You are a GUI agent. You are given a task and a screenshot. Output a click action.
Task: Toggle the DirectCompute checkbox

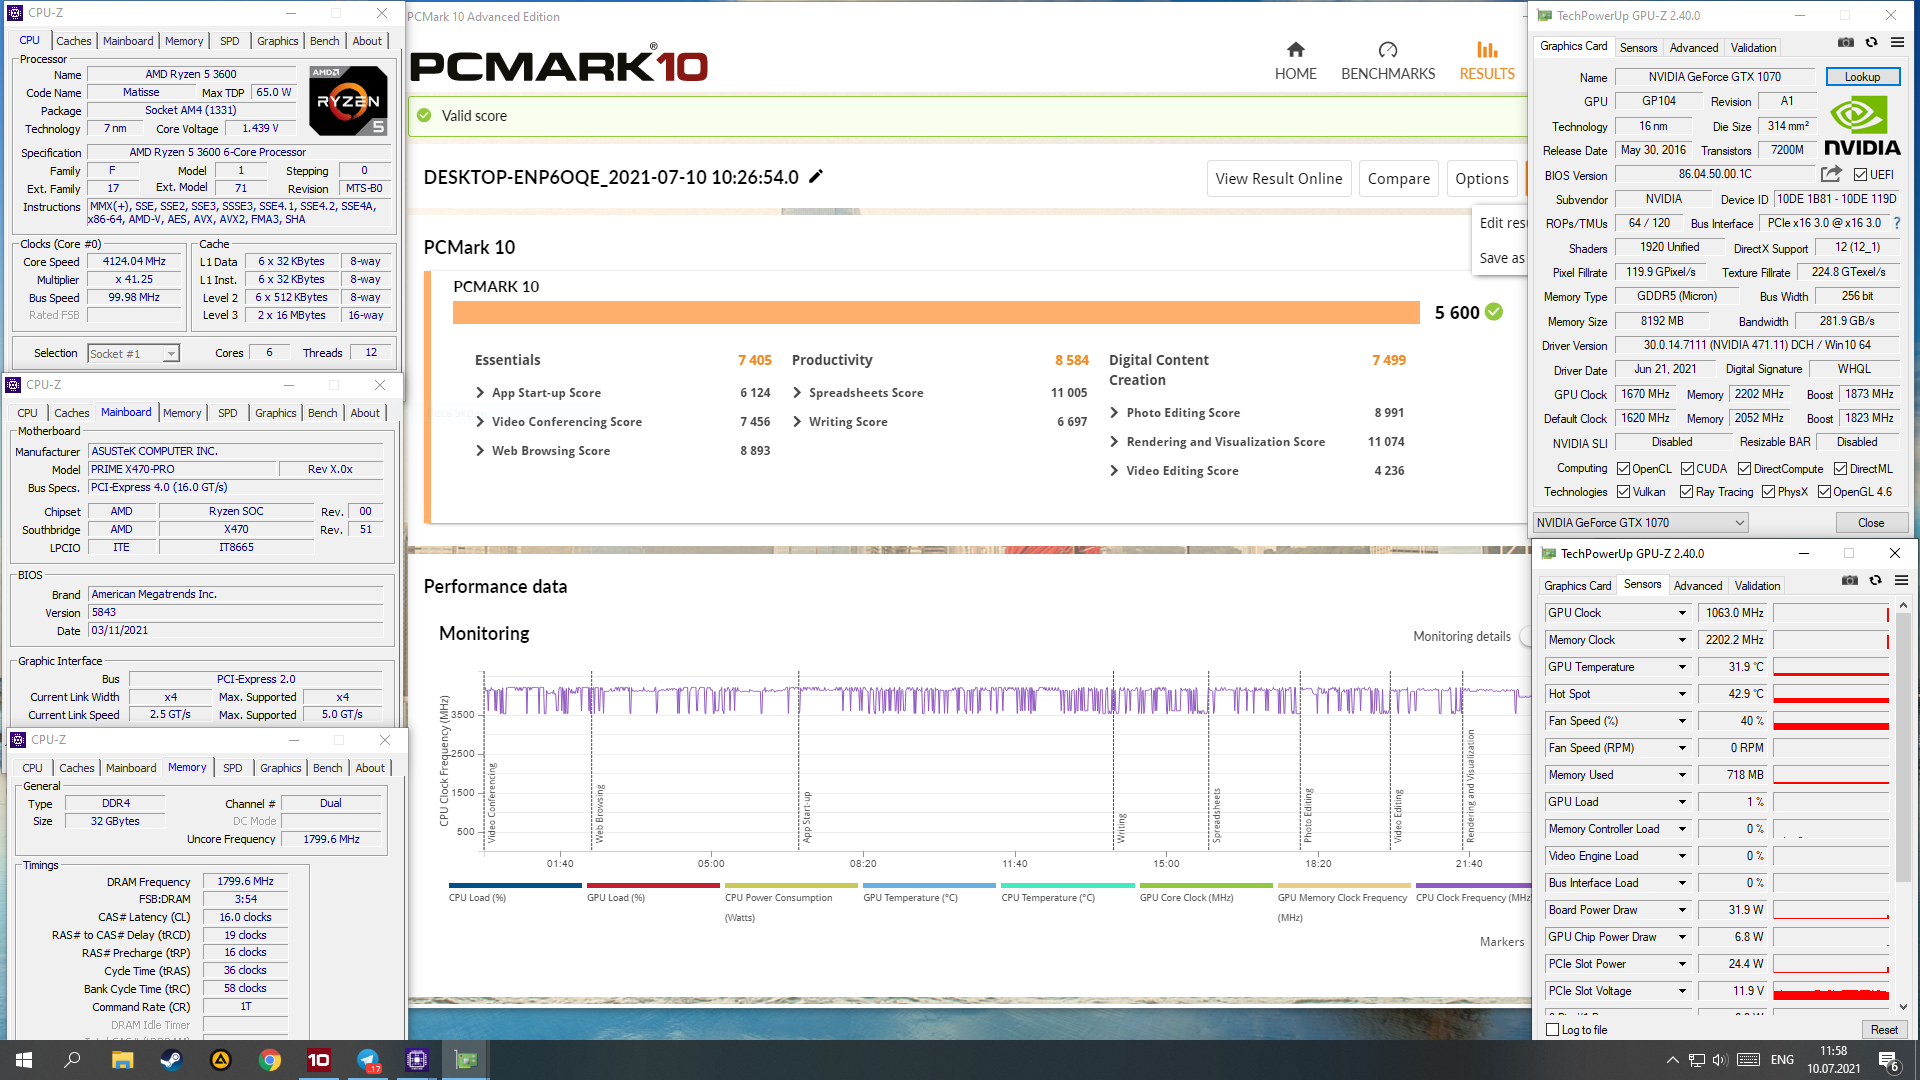point(1745,468)
